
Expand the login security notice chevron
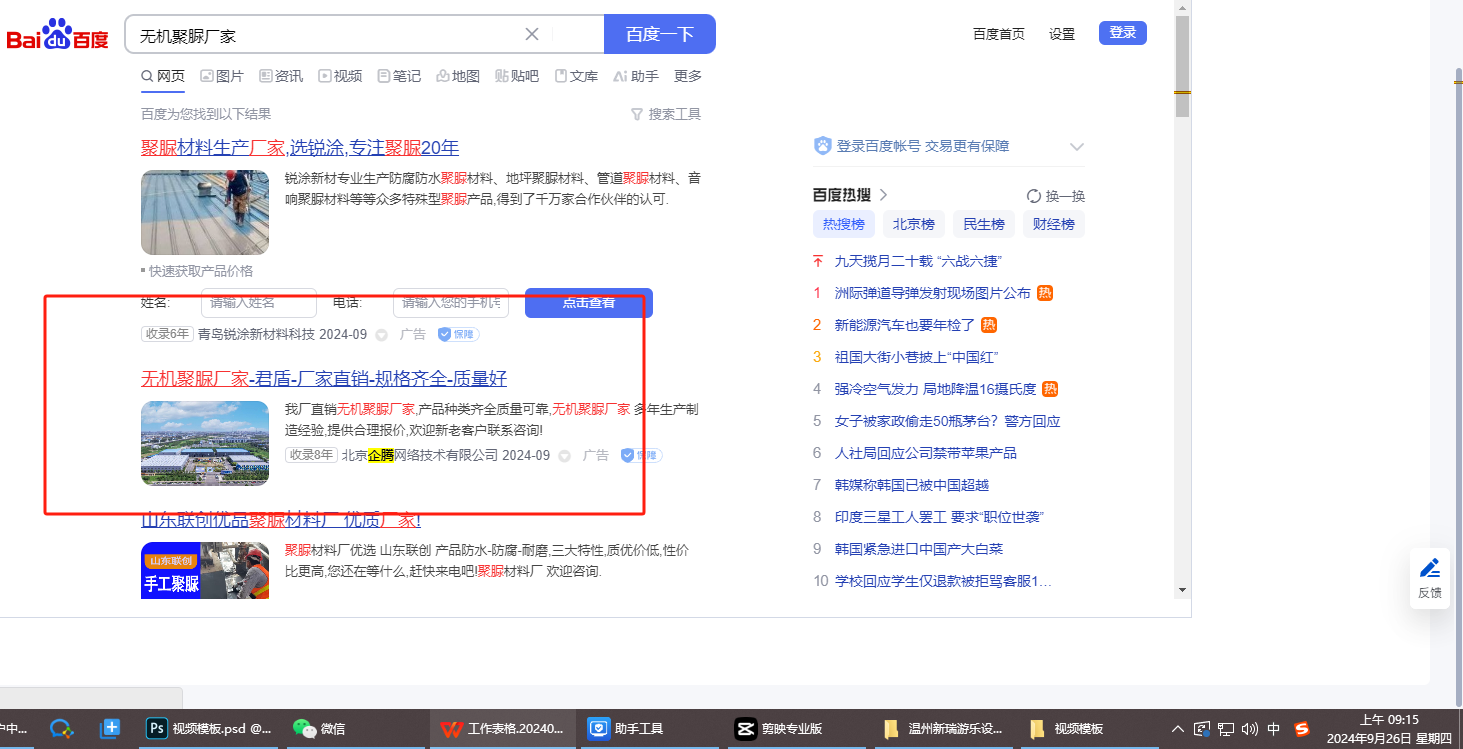click(1076, 146)
